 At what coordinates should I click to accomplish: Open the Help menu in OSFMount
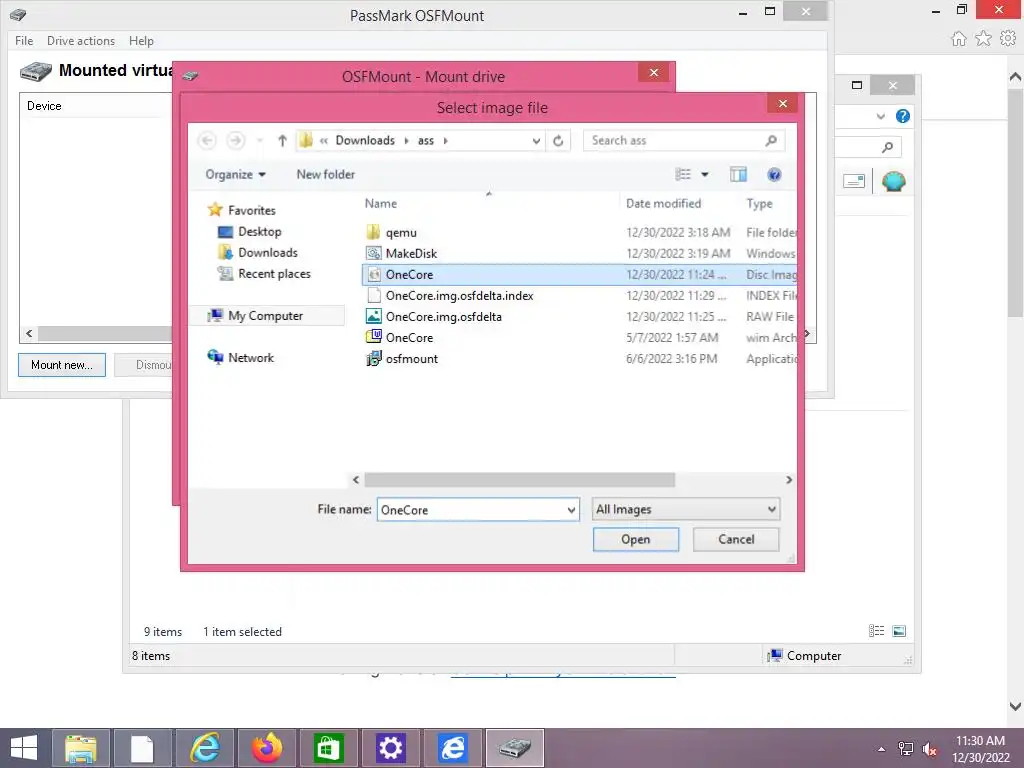coord(141,40)
